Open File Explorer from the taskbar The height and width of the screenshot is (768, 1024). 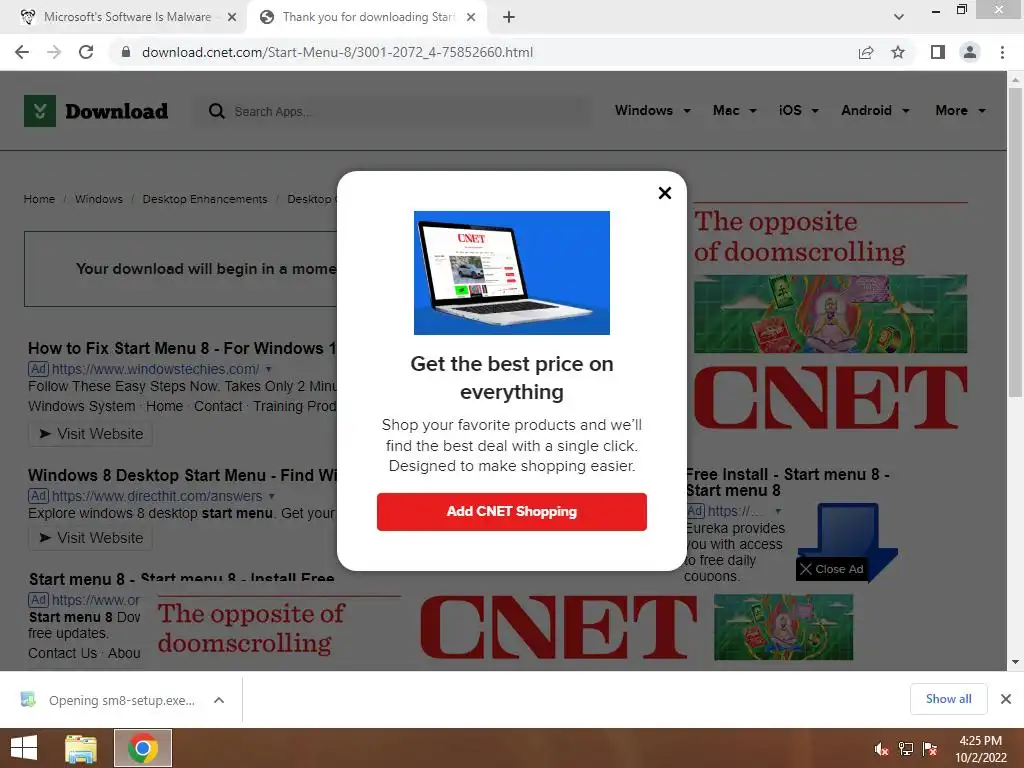[x=81, y=748]
